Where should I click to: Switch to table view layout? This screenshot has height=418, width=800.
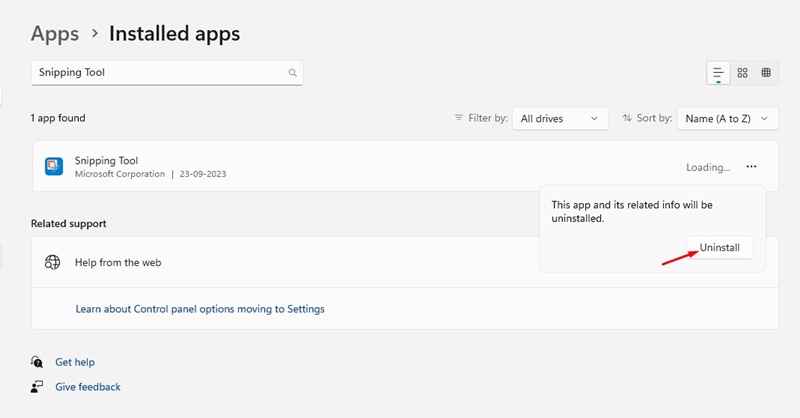click(766, 73)
